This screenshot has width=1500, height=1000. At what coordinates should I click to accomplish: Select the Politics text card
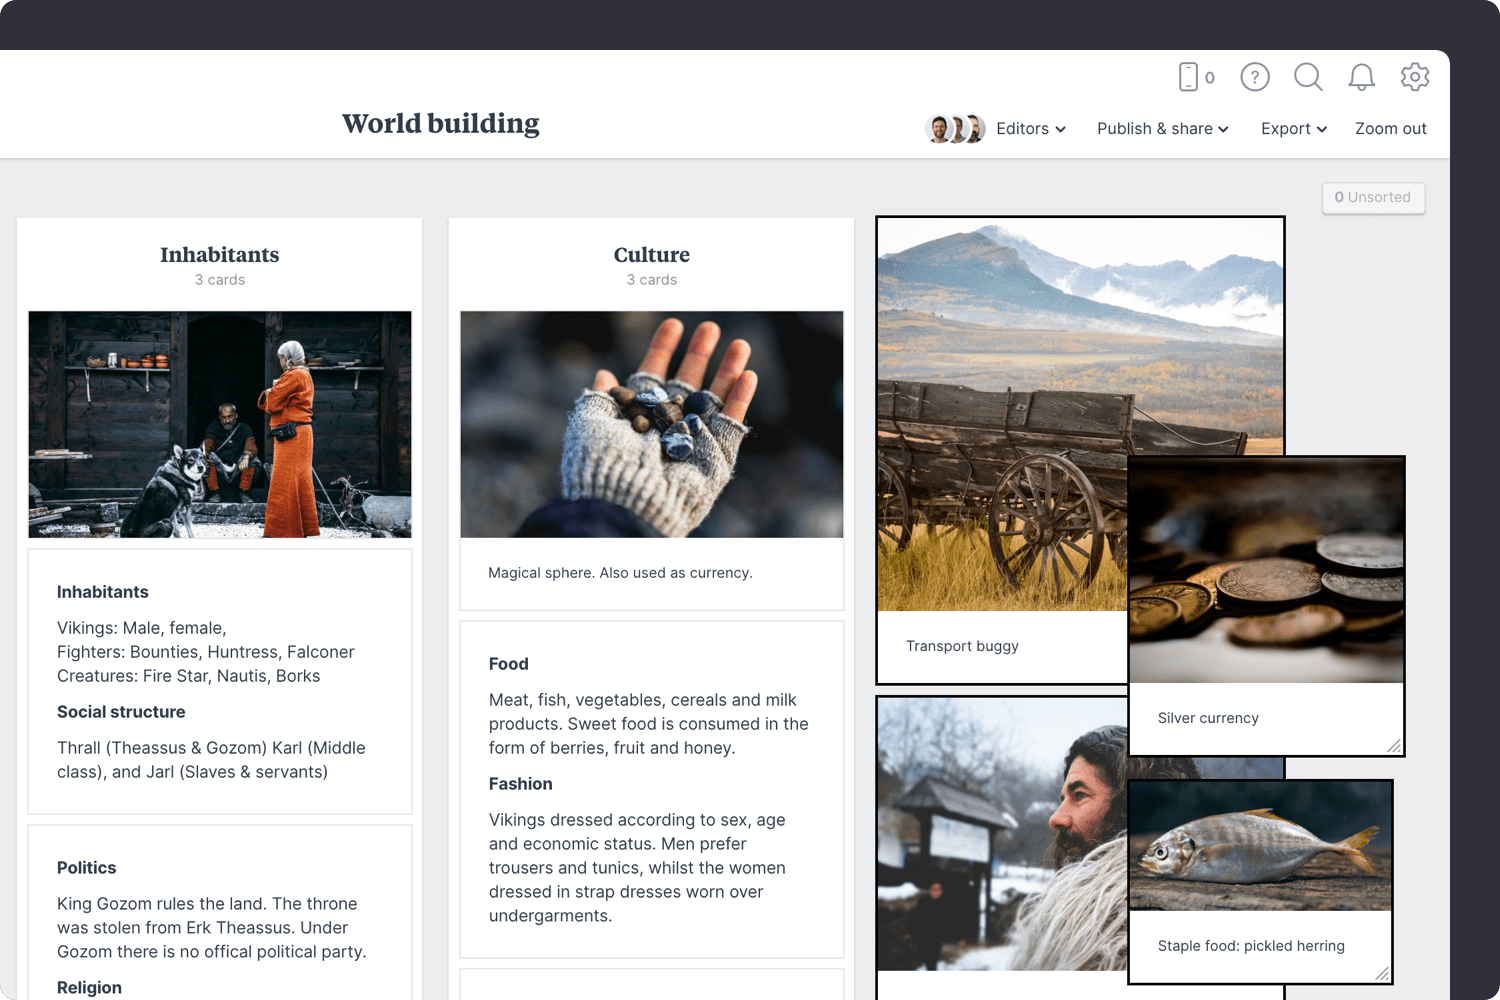[x=219, y=910]
